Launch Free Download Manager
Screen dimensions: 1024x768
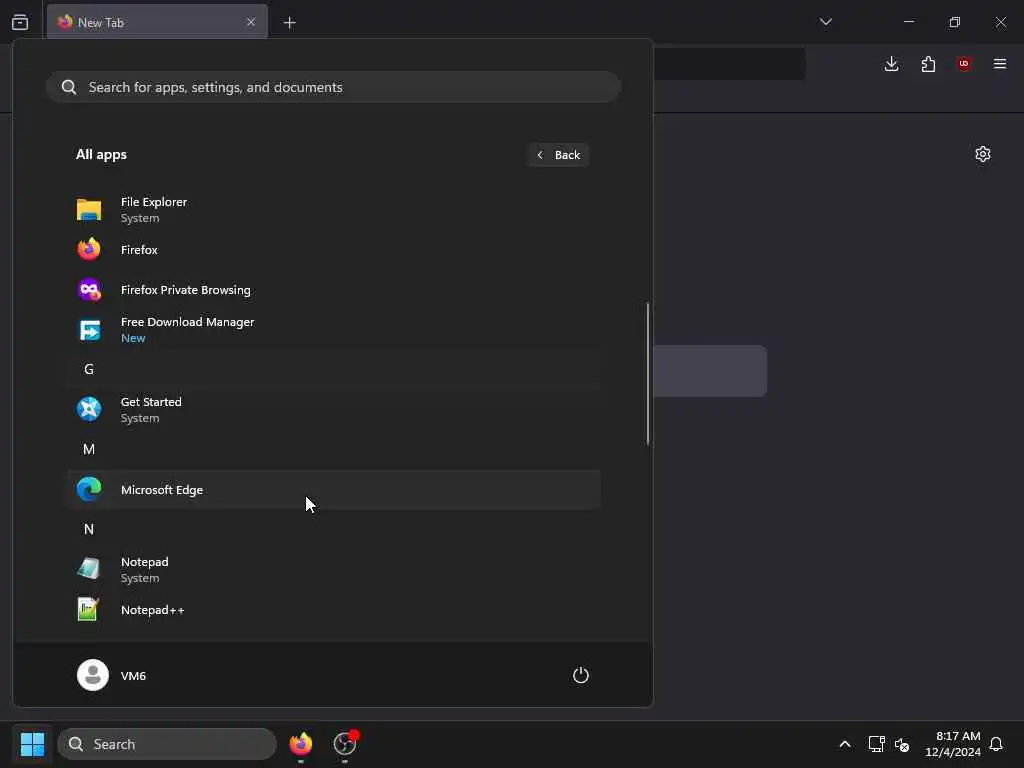333,330
